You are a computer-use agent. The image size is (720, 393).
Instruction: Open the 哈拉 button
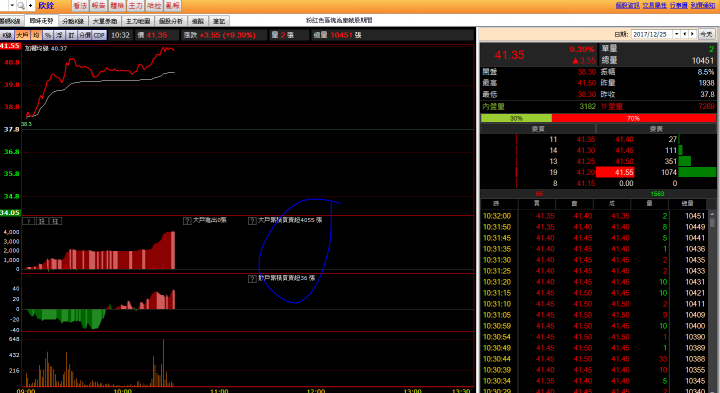(154, 6)
